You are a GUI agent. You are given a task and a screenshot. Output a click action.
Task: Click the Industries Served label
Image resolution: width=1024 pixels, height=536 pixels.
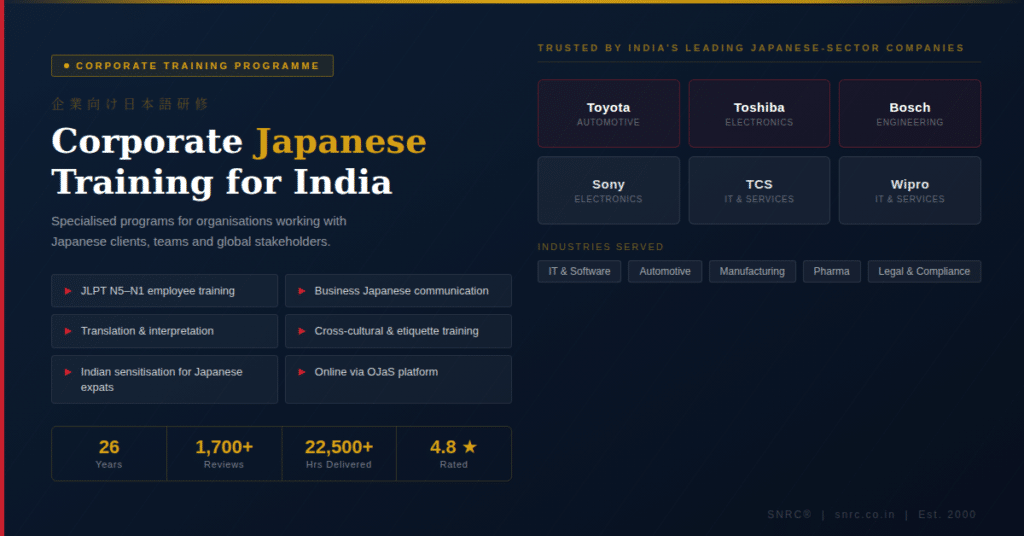(x=601, y=247)
